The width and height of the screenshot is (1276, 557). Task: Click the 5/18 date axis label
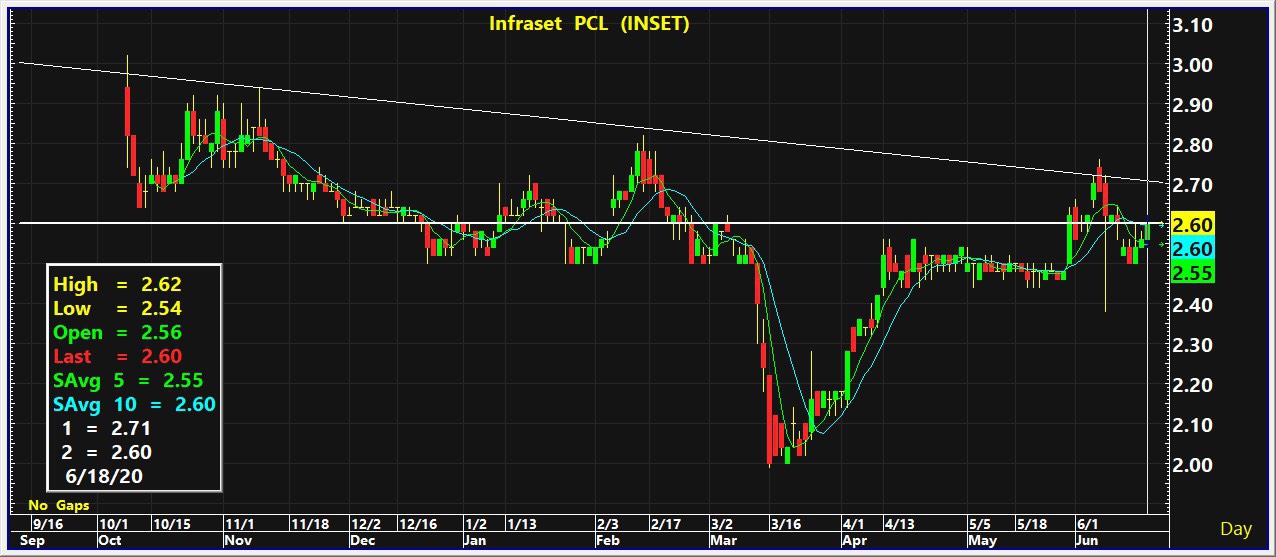pyautogui.click(x=1032, y=524)
